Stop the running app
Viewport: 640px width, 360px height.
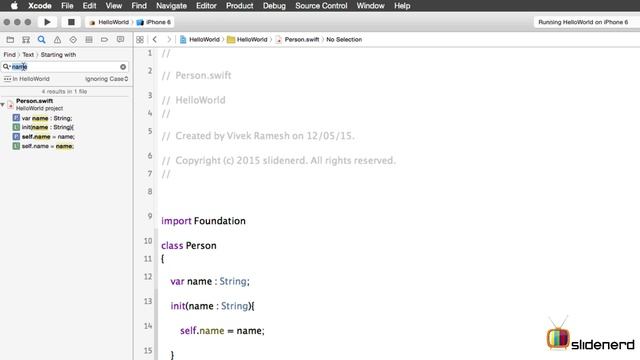[x=71, y=22]
